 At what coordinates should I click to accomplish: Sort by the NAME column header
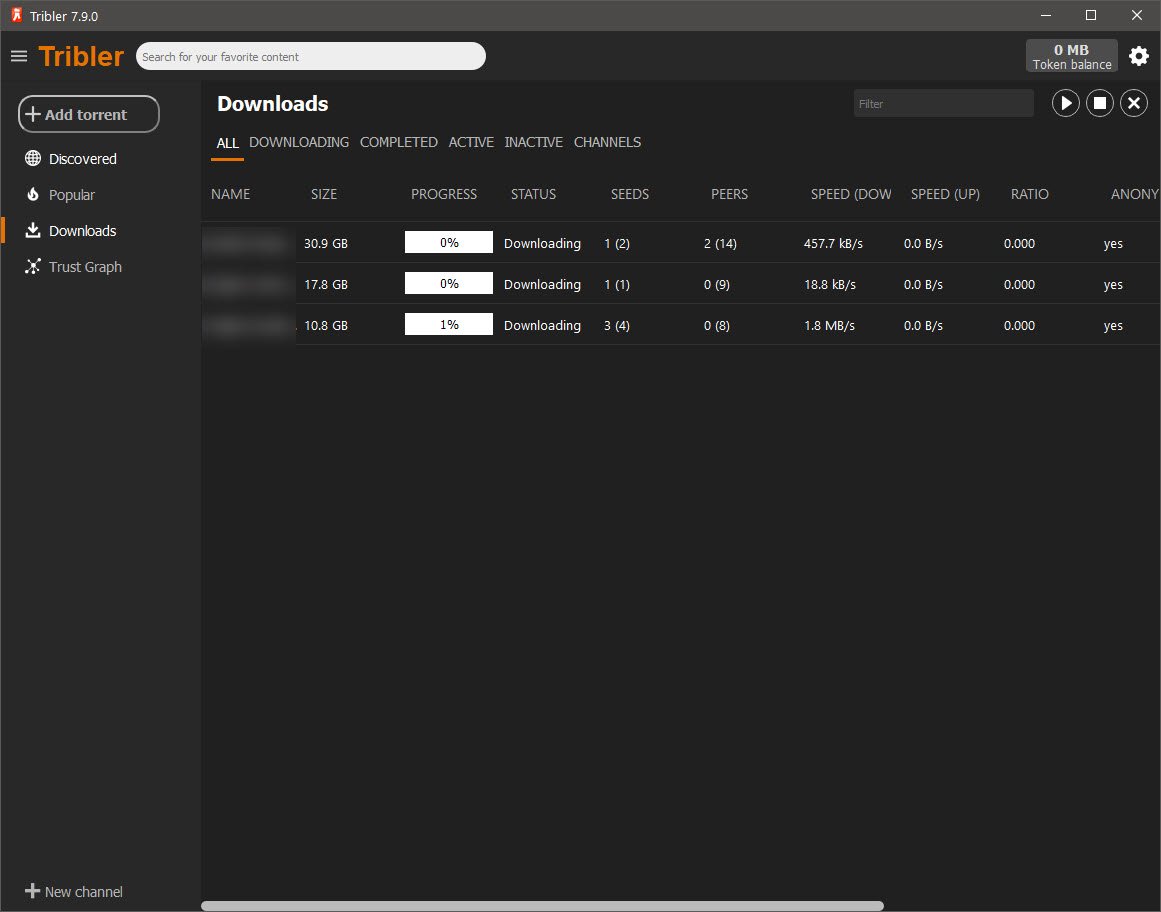click(x=230, y=194)
